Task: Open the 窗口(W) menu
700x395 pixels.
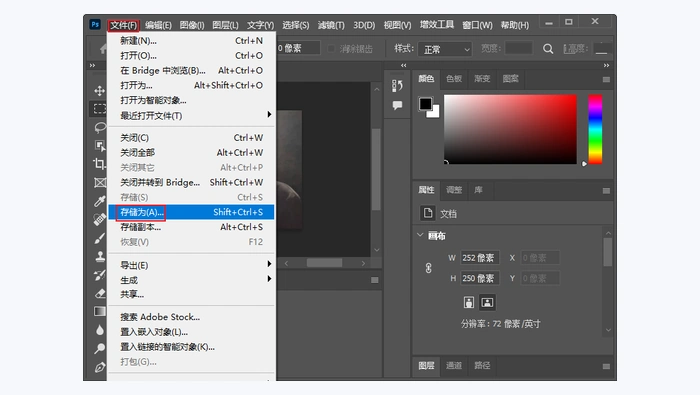Action: 477,25
